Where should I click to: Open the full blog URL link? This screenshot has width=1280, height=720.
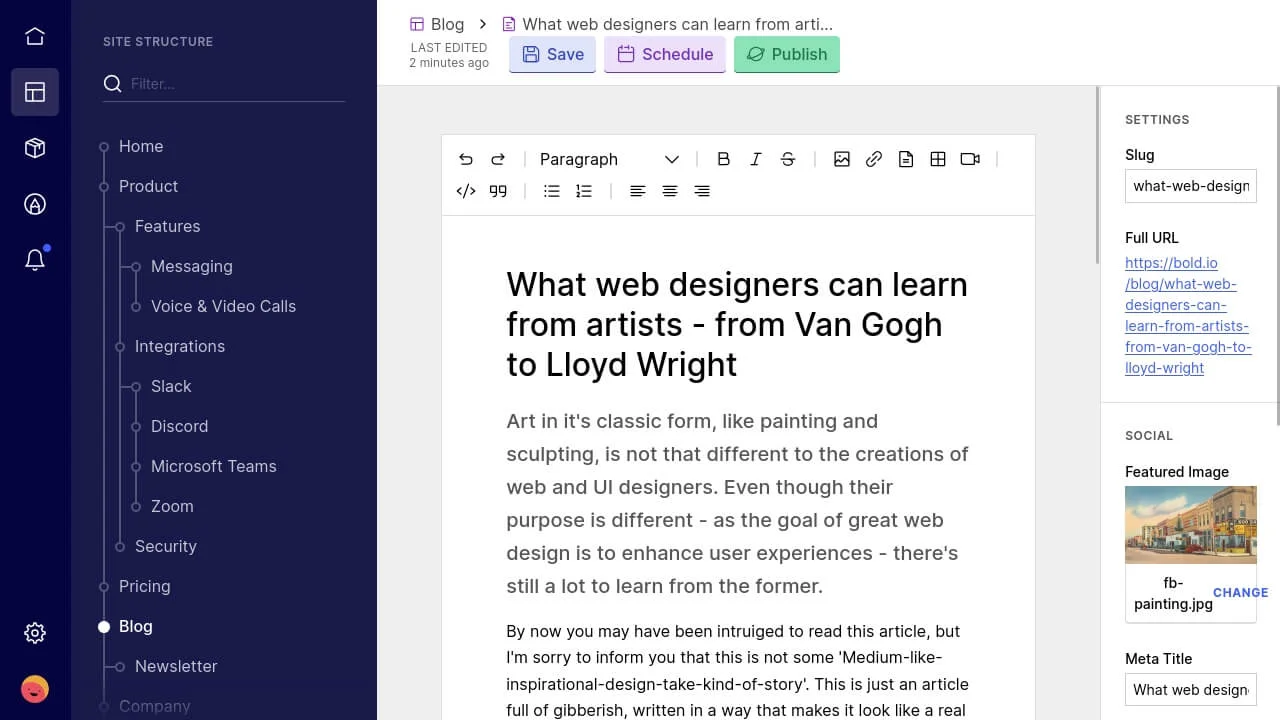tap(1187, 315)
